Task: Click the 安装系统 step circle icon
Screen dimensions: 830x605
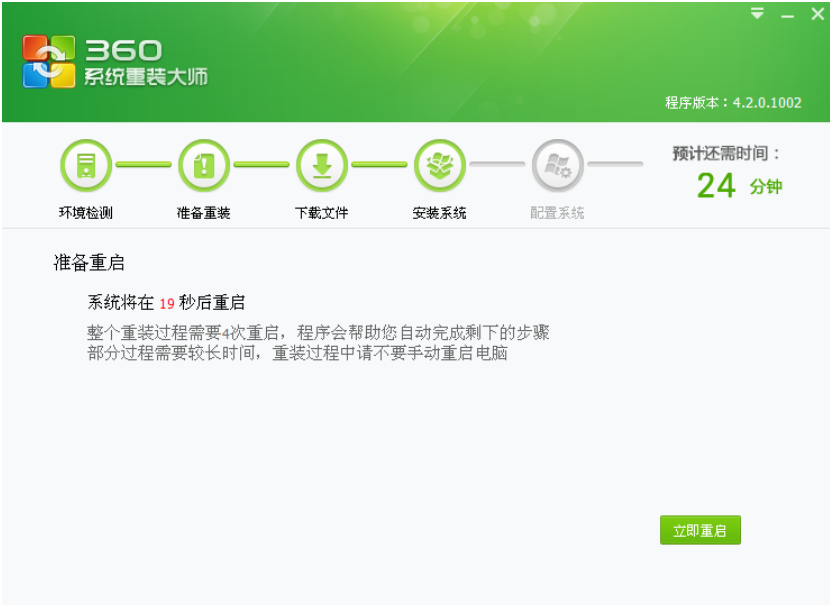Action: tap(439, 165)
